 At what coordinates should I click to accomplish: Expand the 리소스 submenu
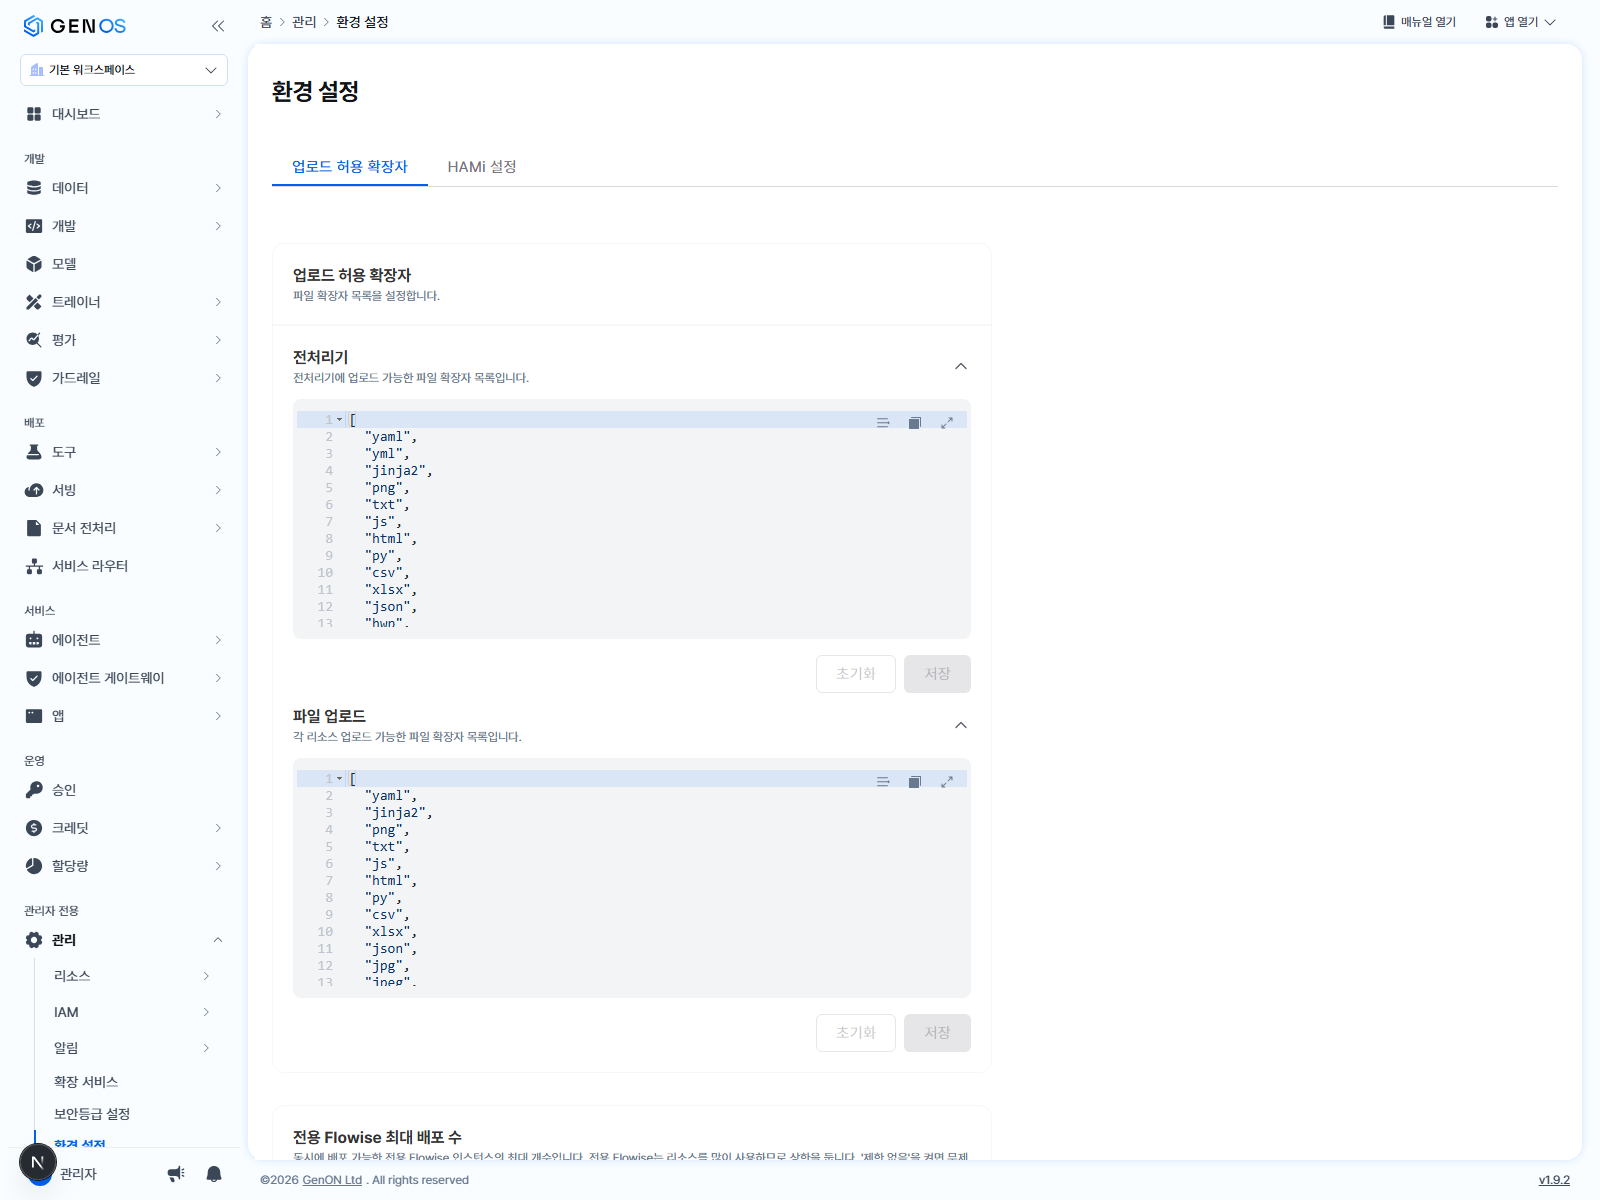click(206, 976)
